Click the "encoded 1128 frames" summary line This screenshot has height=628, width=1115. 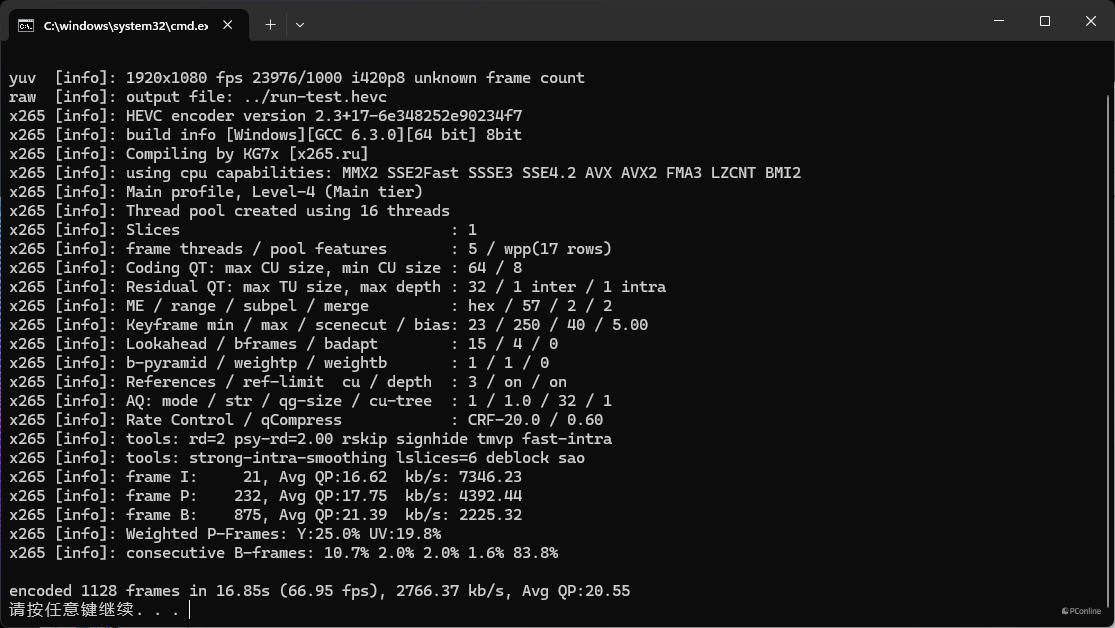pyautogui.click(x=319, y=592)
